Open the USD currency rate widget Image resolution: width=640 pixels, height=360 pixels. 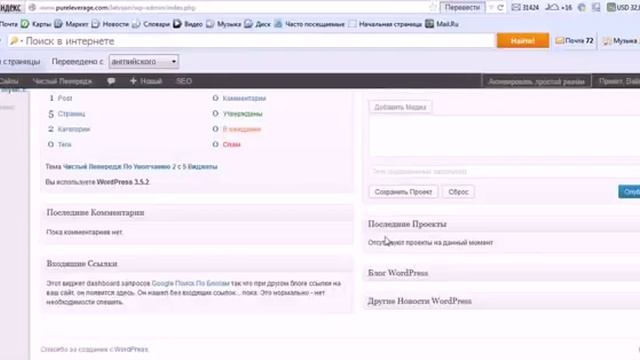[x=623, y=8]
